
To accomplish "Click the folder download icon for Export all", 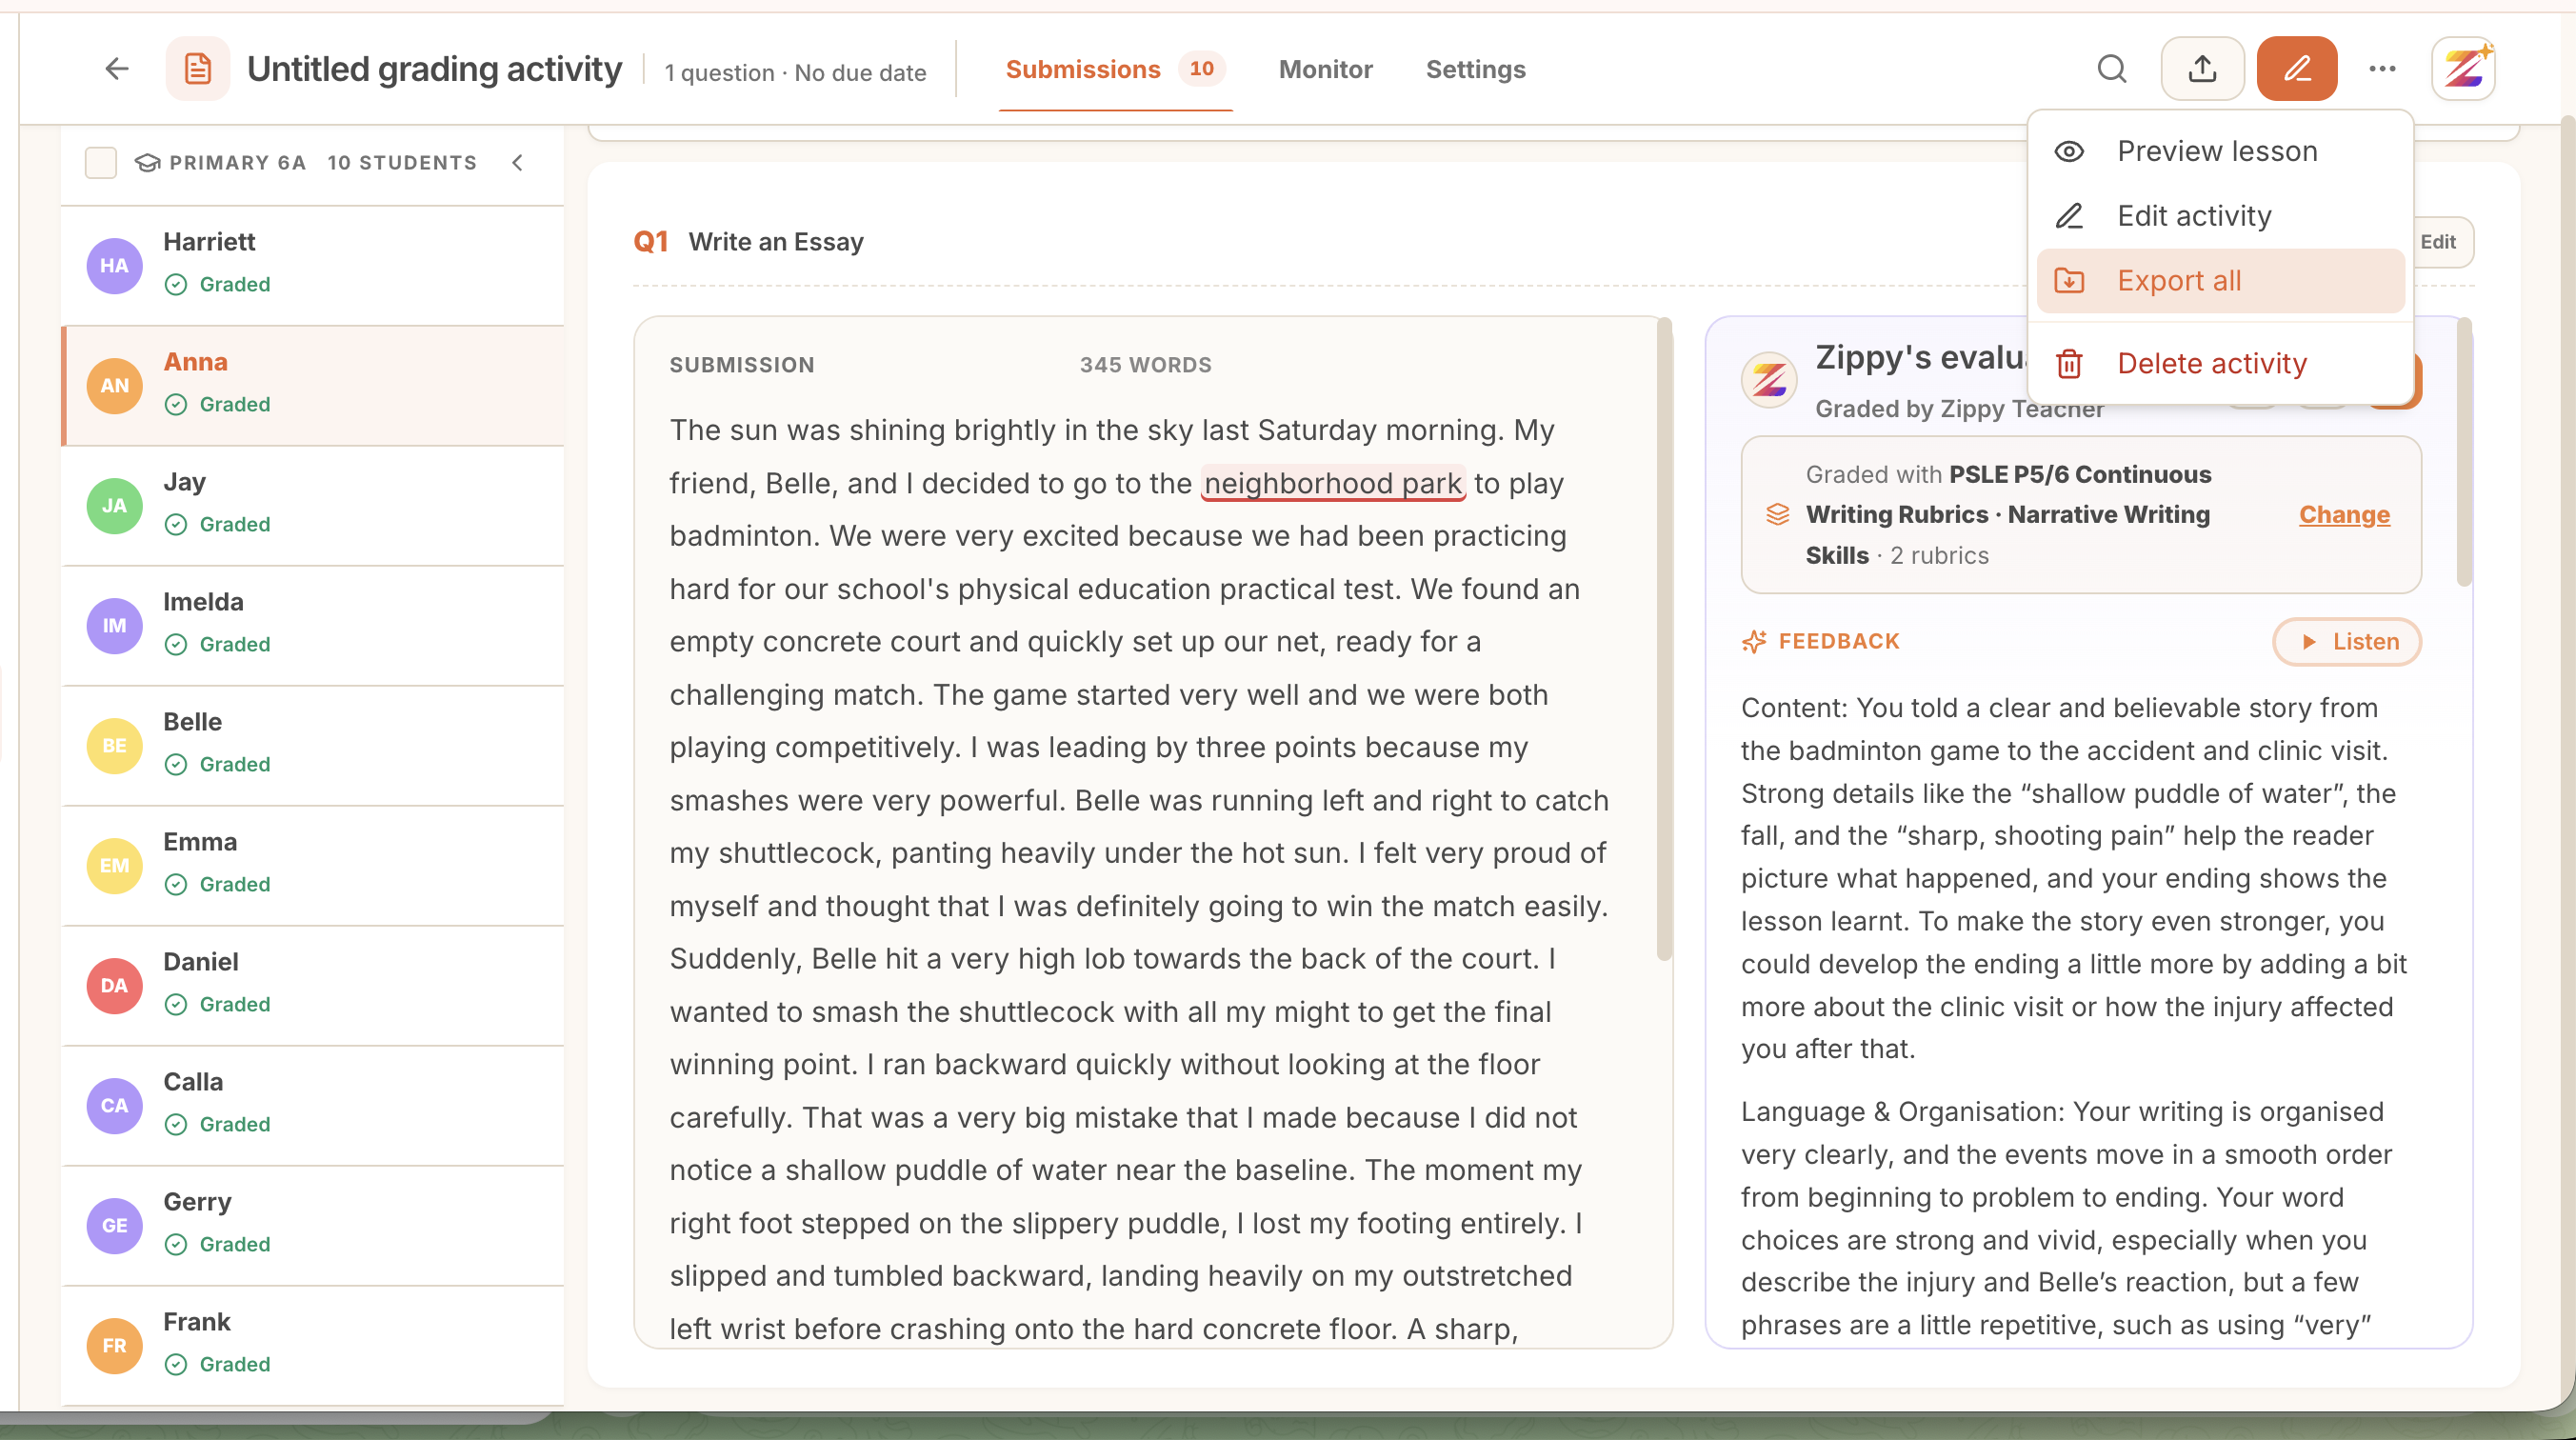I will click(2069, 281).
